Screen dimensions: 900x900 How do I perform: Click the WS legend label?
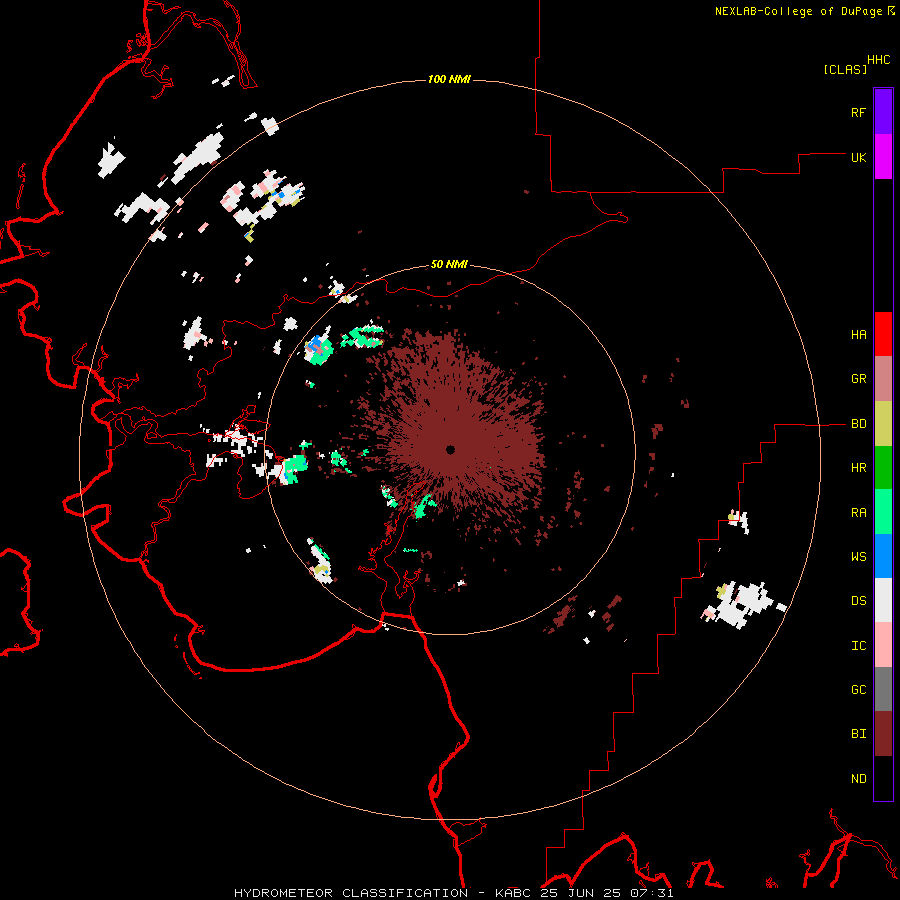[859, 557]
